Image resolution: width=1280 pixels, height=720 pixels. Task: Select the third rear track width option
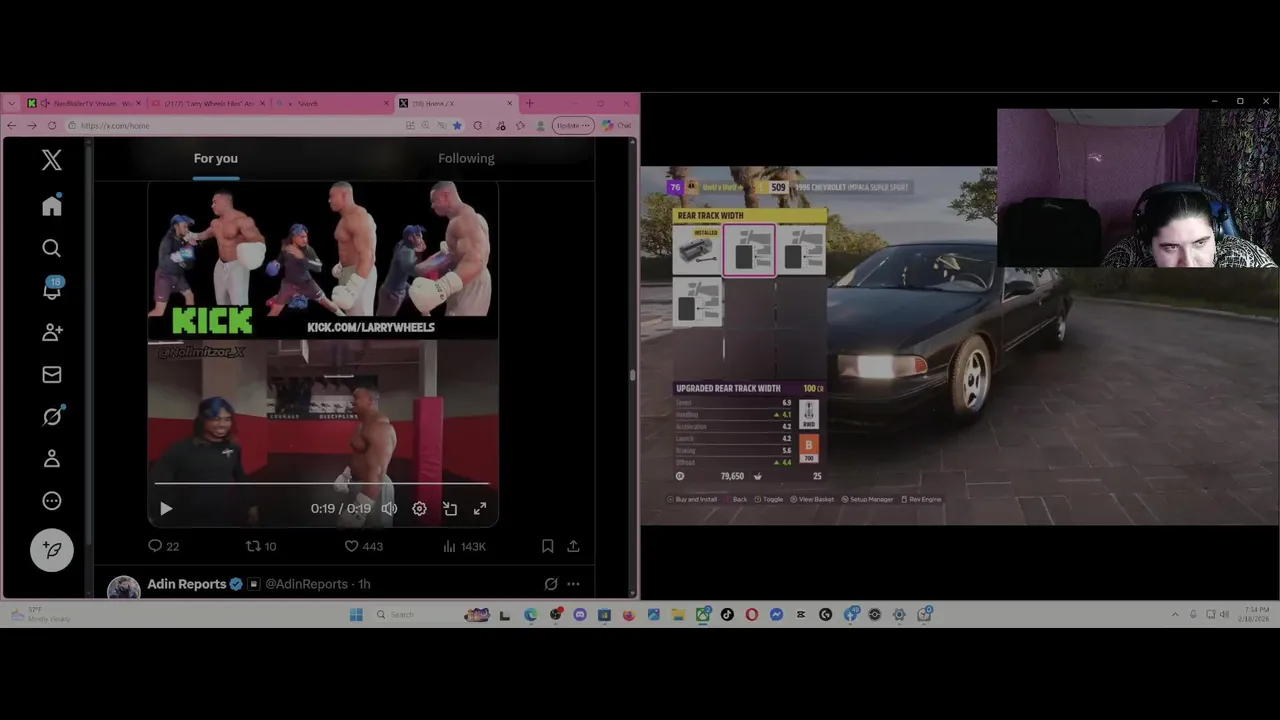pyautogui.click(x=801, y=250)
